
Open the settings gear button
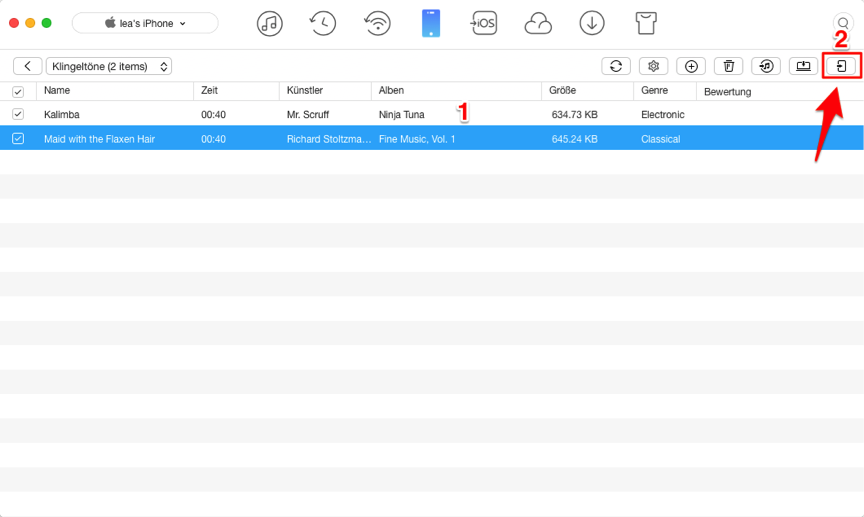[654, 66]
